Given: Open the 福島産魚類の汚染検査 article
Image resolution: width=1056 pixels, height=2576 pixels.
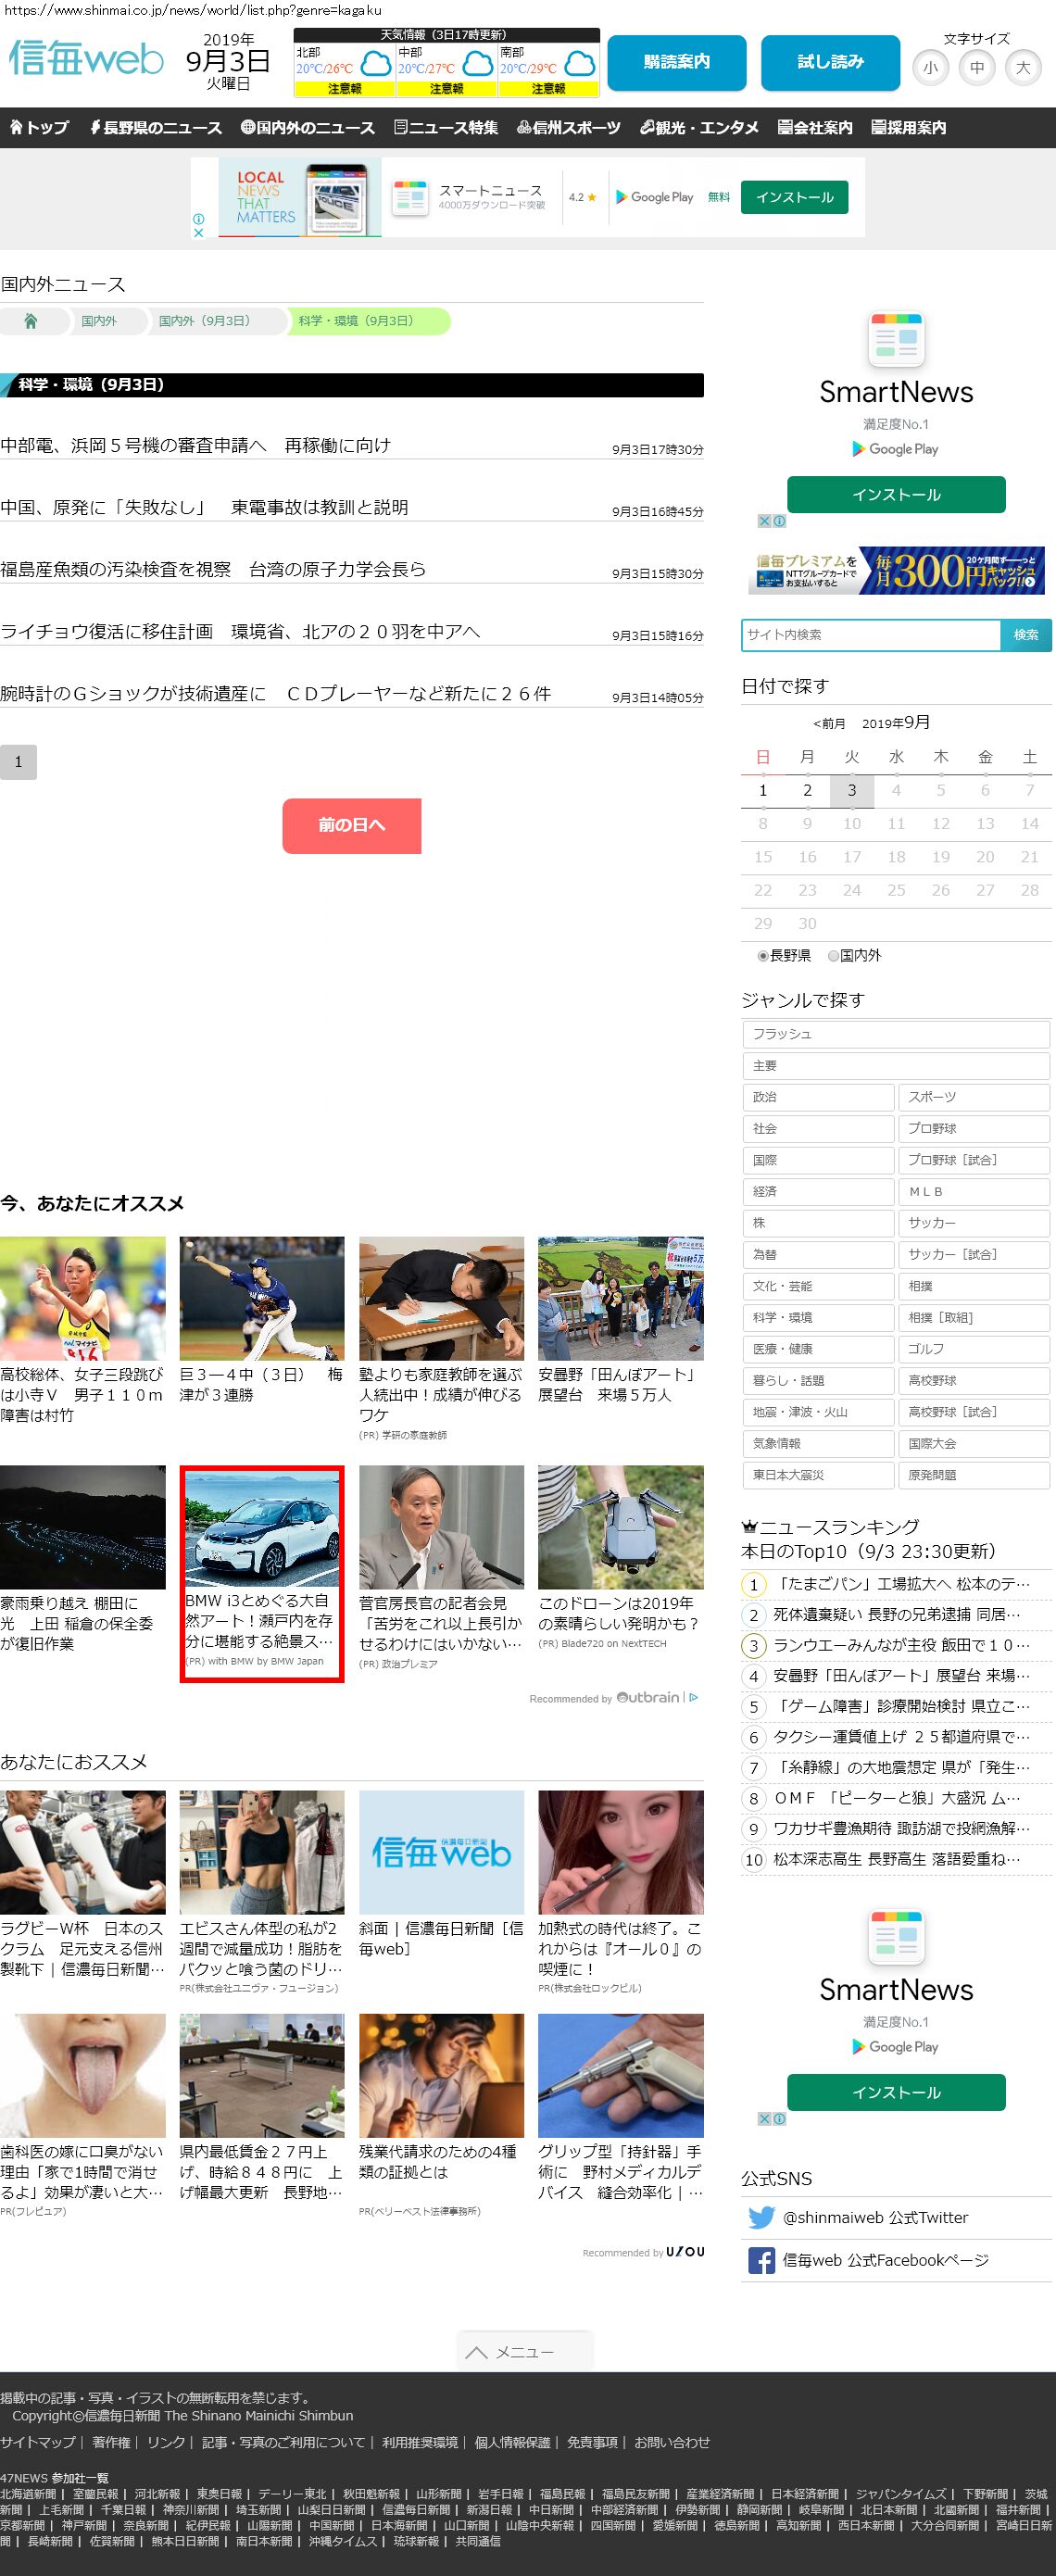Looking at the screenshot, I should click(x=213, y=569).
